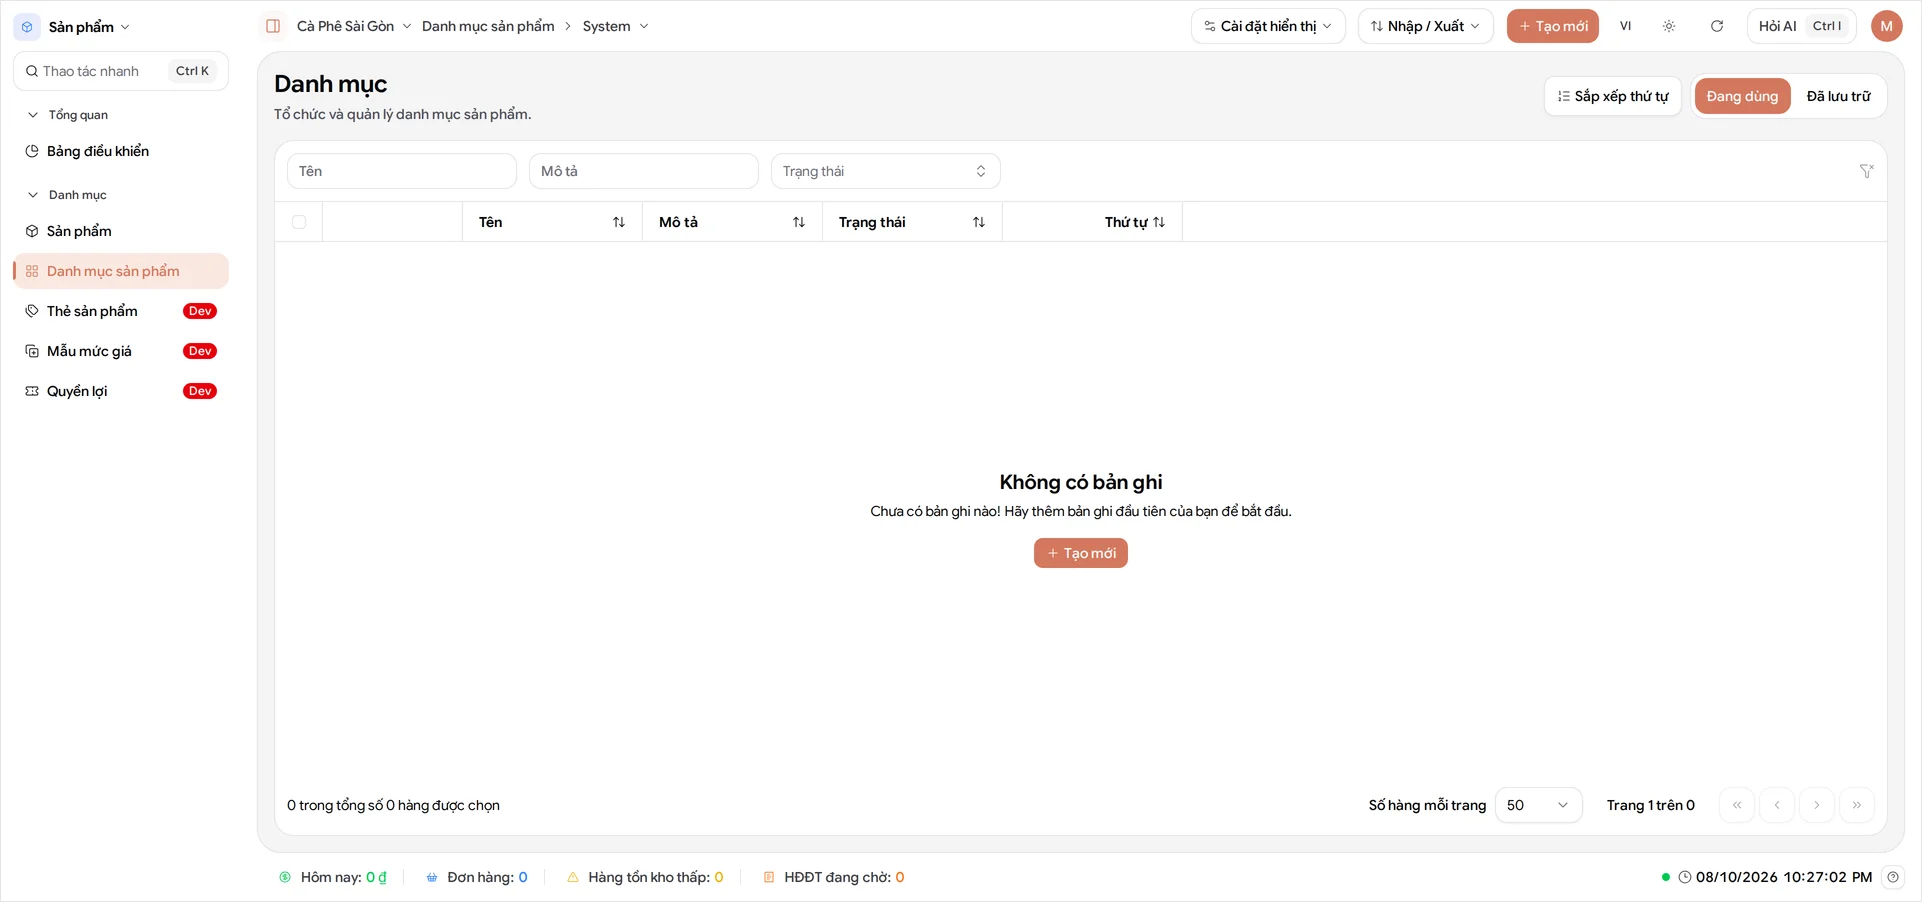Click Sắp xếp thứ tự button
The image size is (1922, 902).
coord(1613,96)
